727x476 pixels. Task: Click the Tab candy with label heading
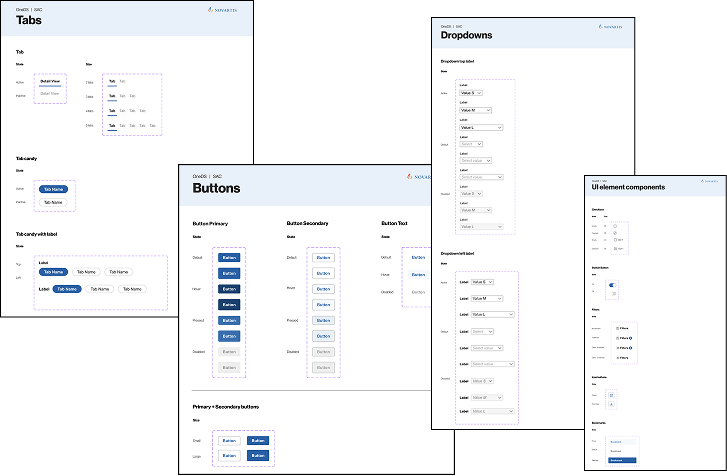pyautogui.click(x=37, y=234)
